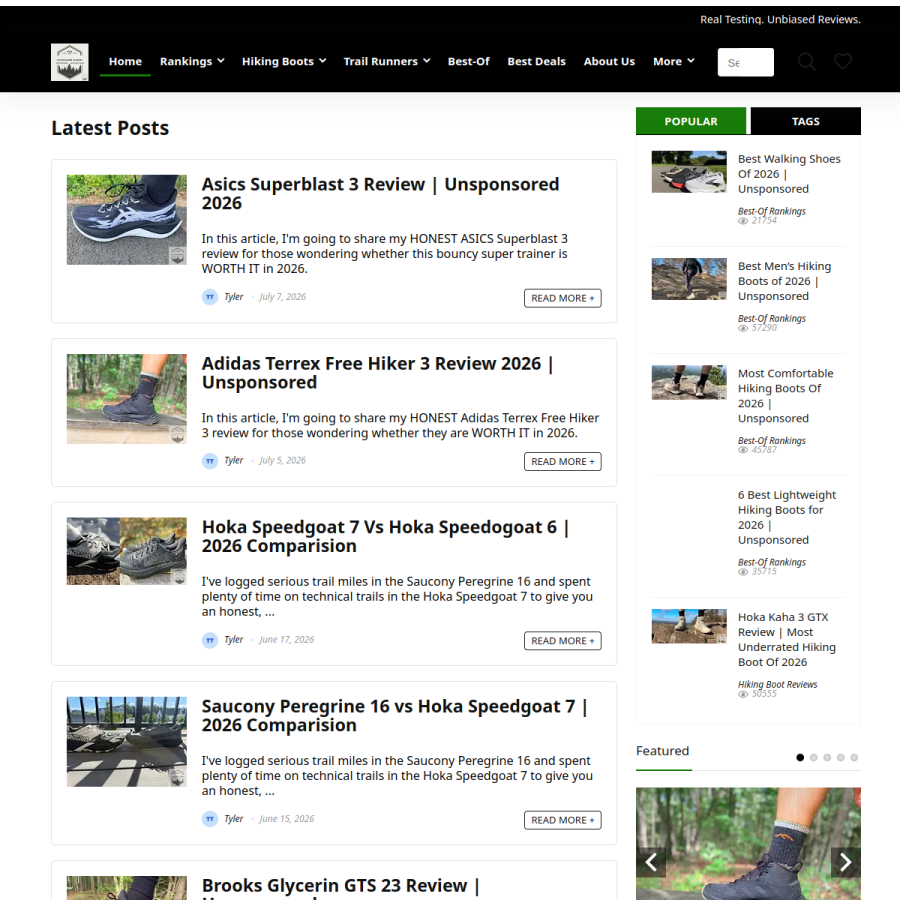The width and height of the screenshot is (900, 900).
Task: Click author Tyler on June 17 post
Action: click(234, 639)
